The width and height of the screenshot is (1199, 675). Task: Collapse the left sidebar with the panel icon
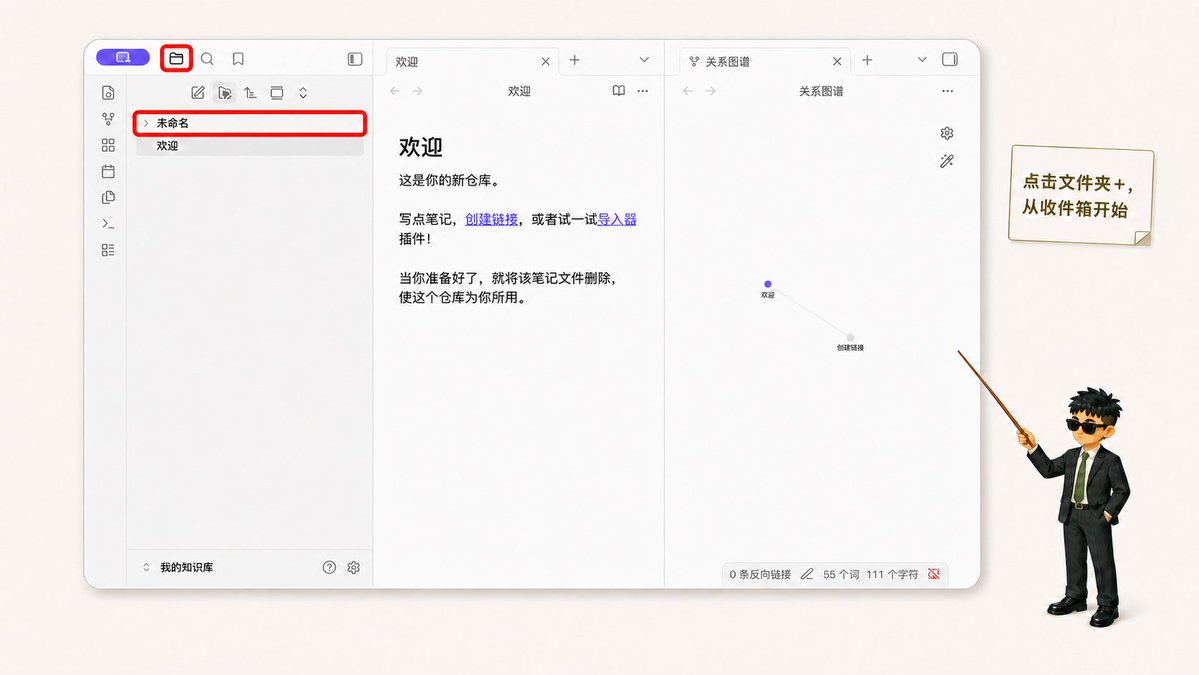tap(355, 59)
